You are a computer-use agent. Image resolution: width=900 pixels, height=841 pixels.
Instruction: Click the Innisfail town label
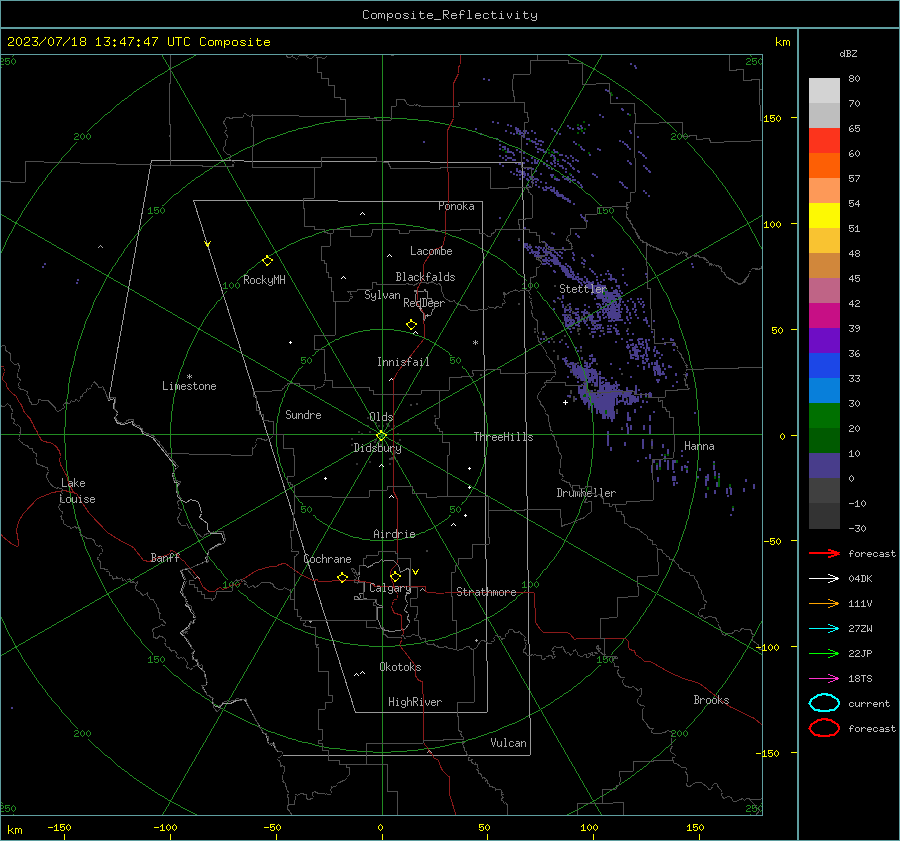(x=403, y=362)
